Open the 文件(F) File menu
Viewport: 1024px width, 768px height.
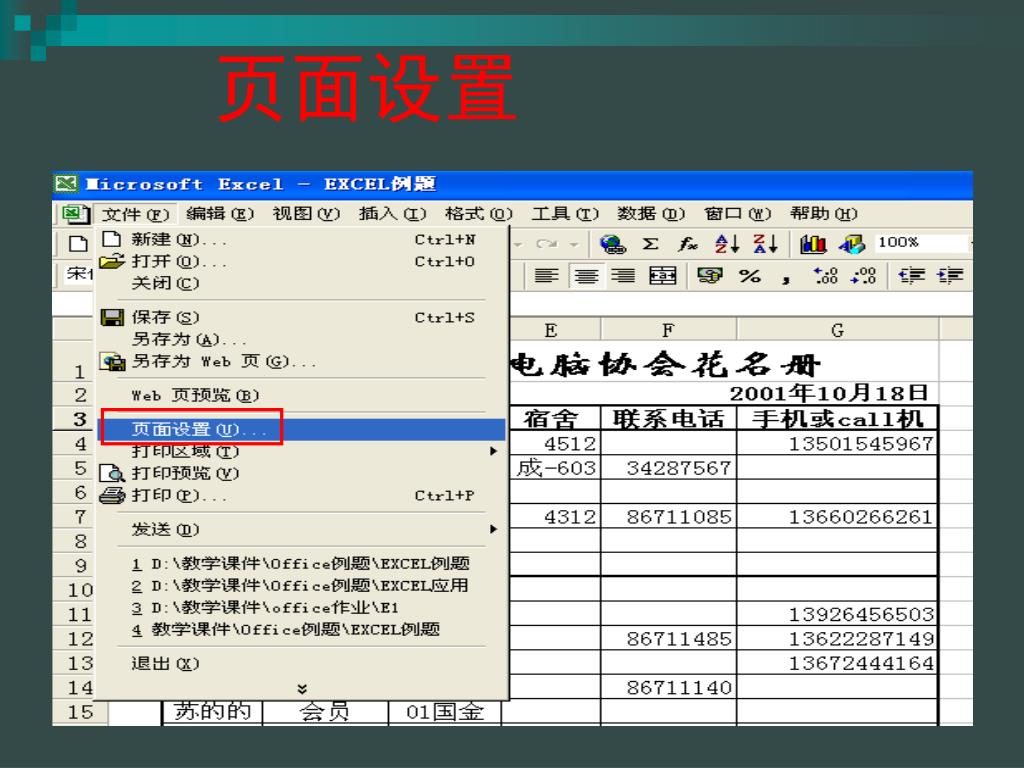pyautogui.click(x=135, y=214)
